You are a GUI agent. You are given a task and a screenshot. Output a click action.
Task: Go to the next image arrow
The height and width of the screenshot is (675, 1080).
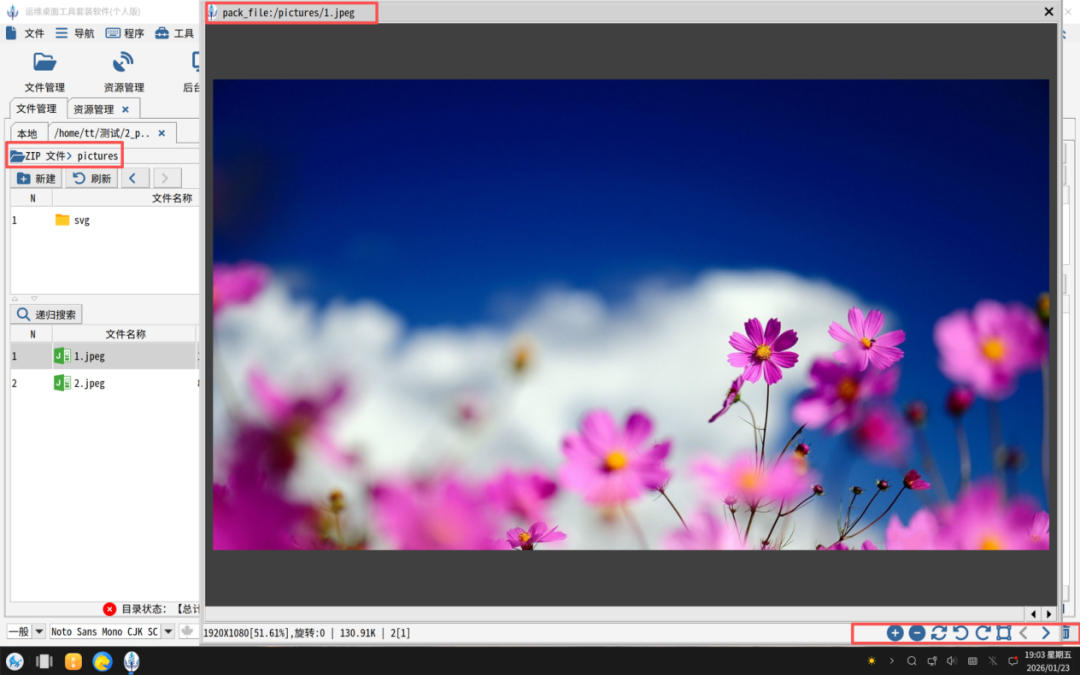click(x=1046, y=633)
